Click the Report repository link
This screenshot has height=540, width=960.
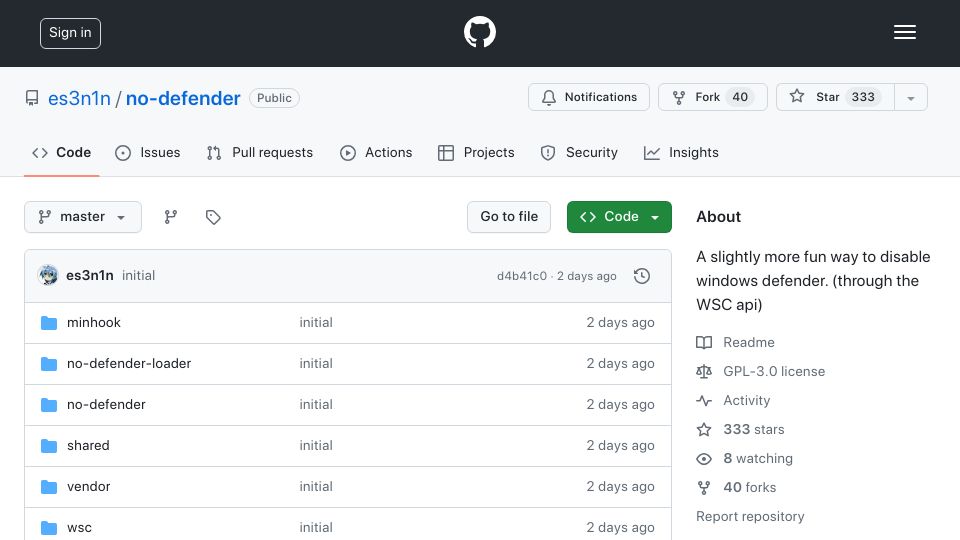[750, 517]
